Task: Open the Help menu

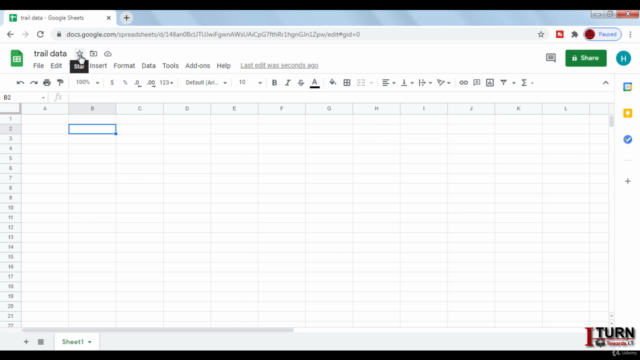Action: [x=223, y=66]
